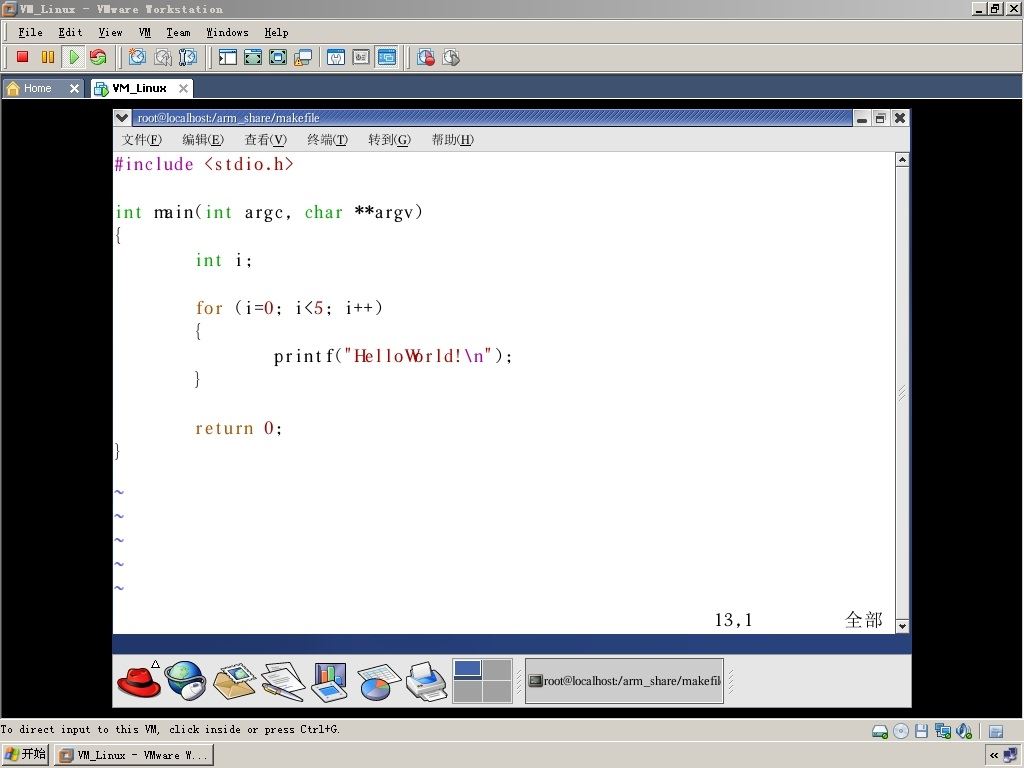Switch to the Home tab
The height and width of the screenshot is (768, 1024).
tap(37, 88)
